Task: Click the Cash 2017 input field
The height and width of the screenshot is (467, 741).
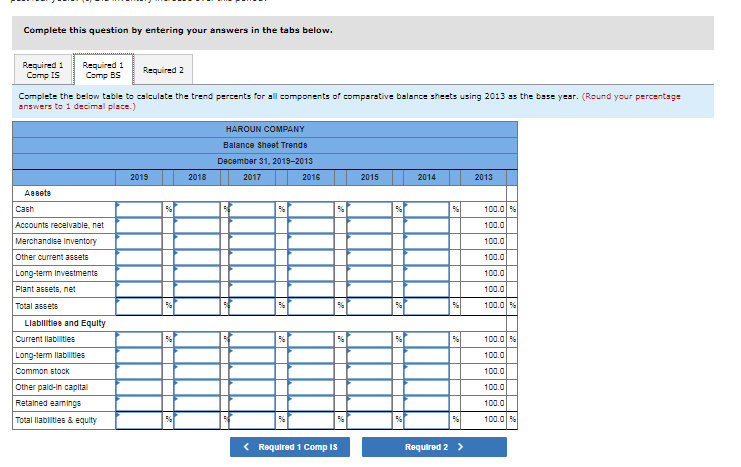Action: (252, 209)
